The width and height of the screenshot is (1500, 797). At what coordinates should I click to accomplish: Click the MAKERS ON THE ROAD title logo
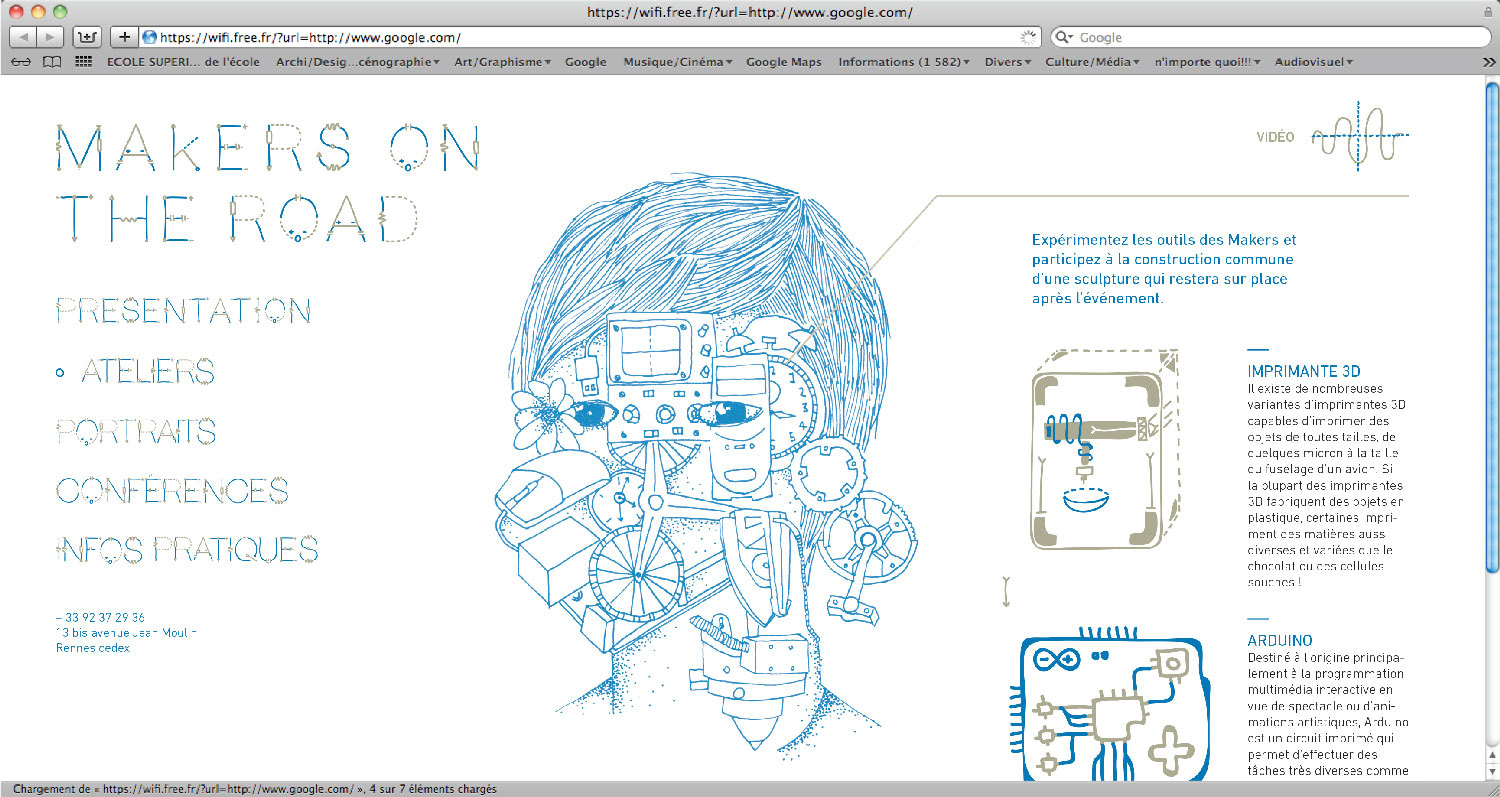268,183
